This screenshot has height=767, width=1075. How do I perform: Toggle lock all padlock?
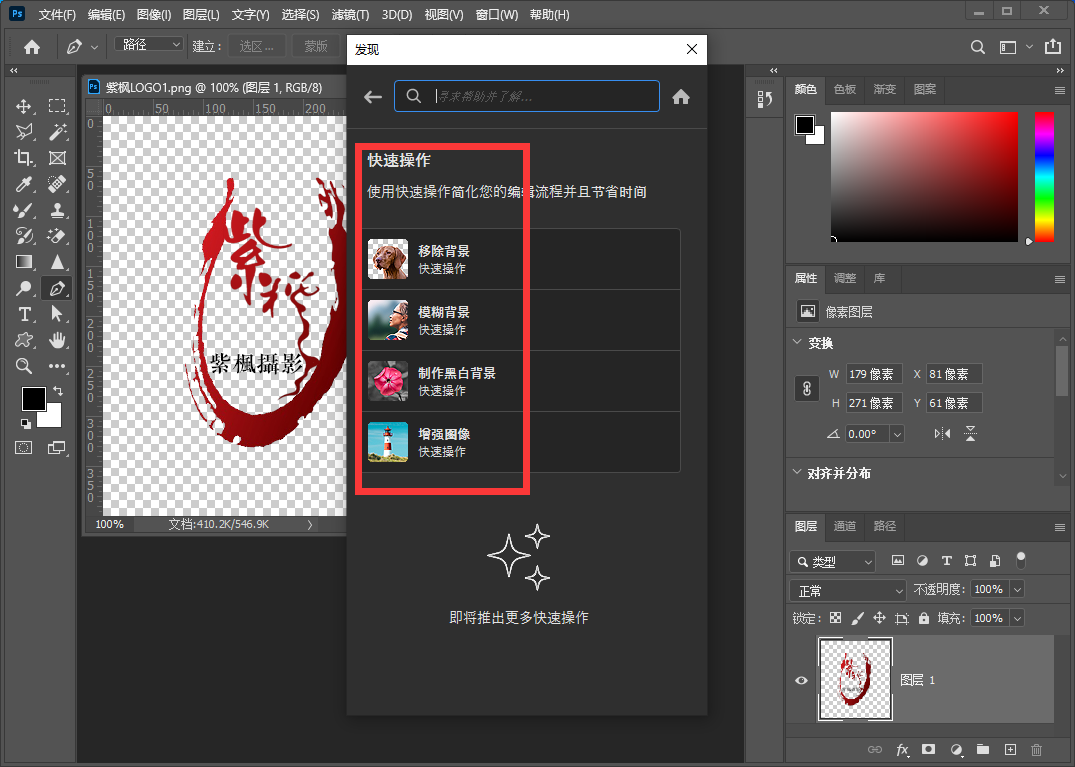[x=924, y=618]
